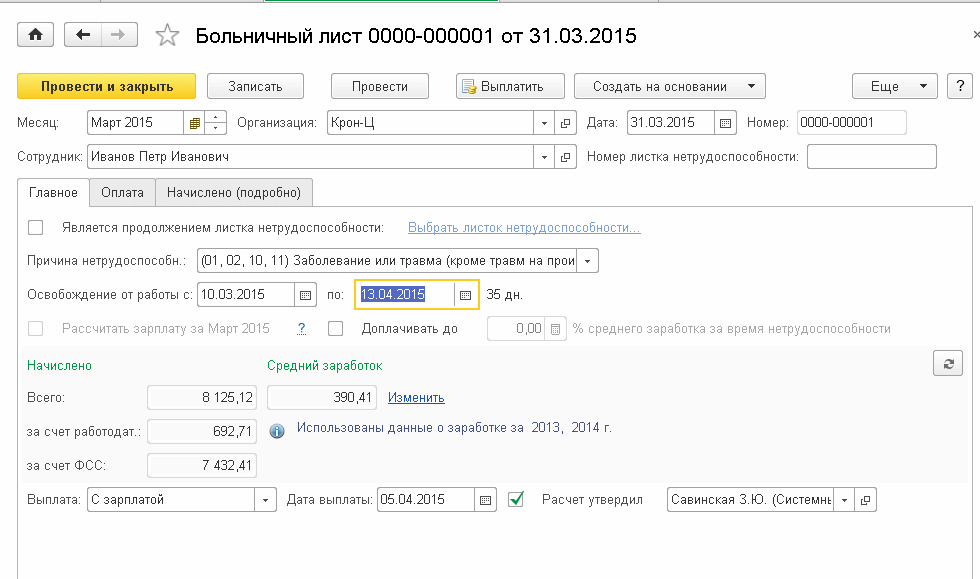This screenshot has height=579, width=980.
Task: Open the document date calendar picker
Action: (725, 123)
